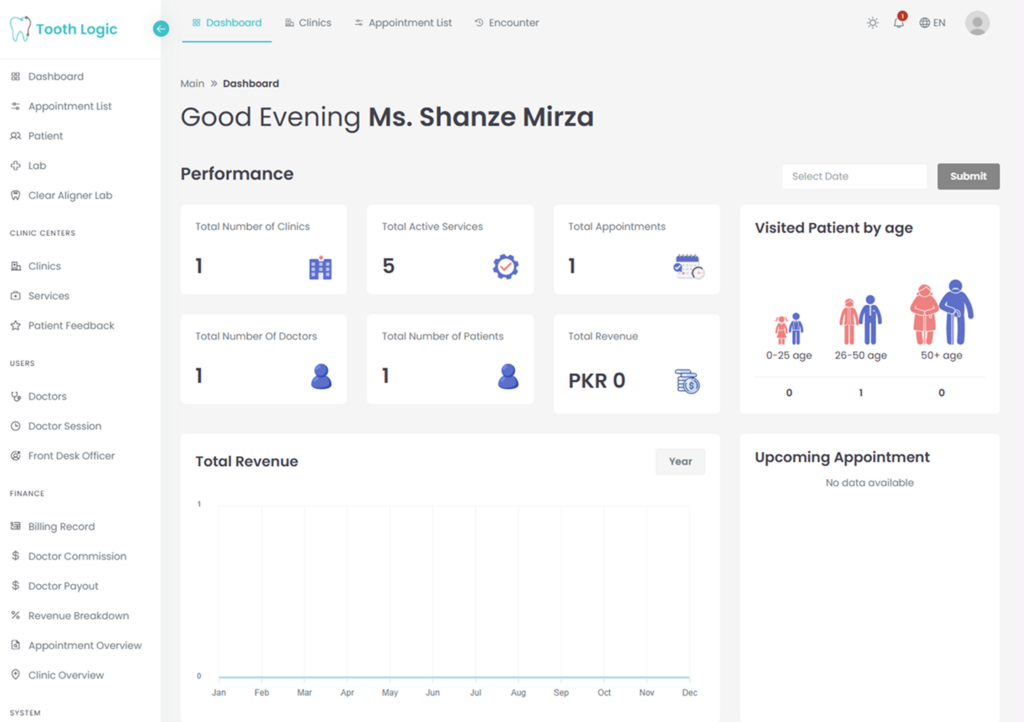Viewport: 1024px width, 722px height.
Task: Open Doctor Payout in the sidebar
Action: pyautogui.click(x=54, y=586)
